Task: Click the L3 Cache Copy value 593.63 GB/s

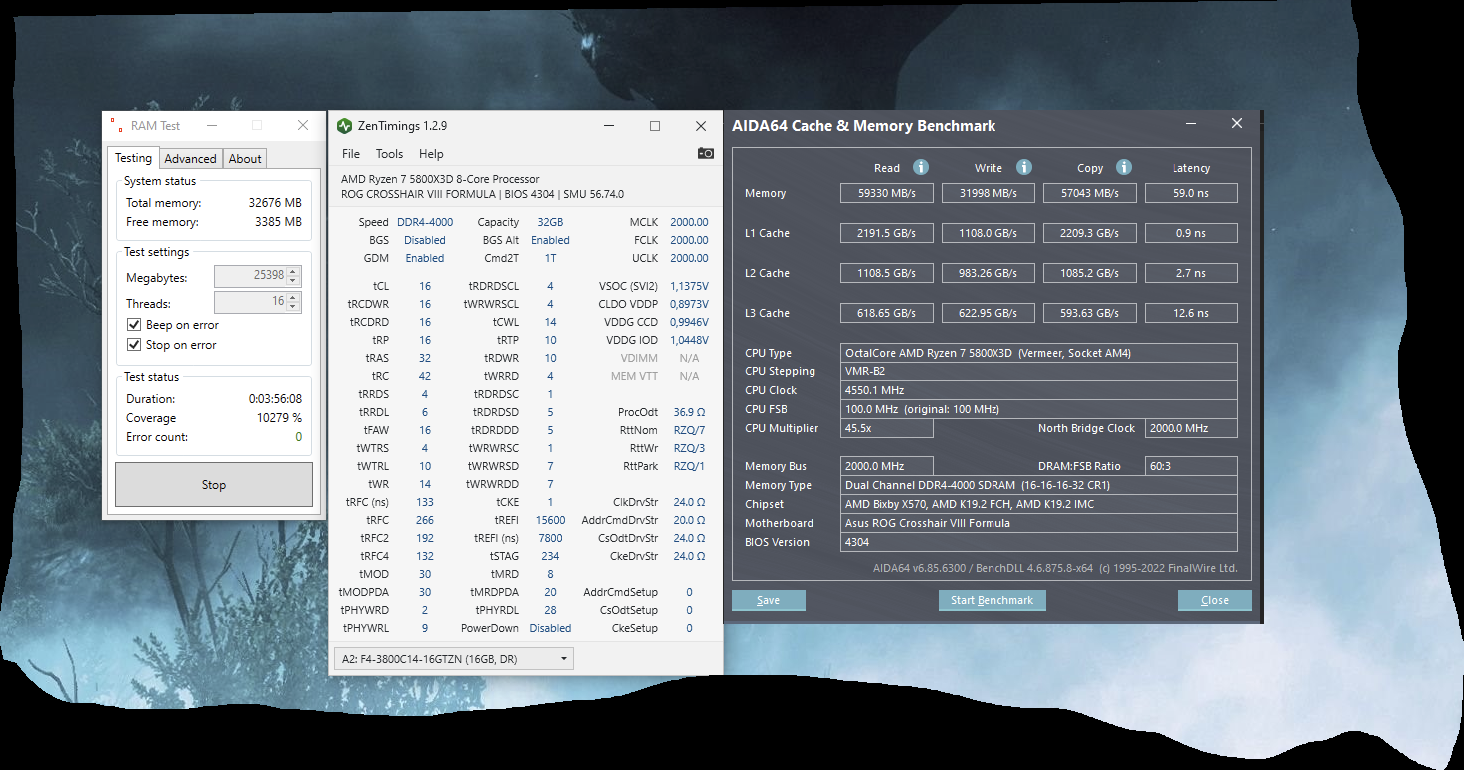Action: click(x=1090, y=313)
